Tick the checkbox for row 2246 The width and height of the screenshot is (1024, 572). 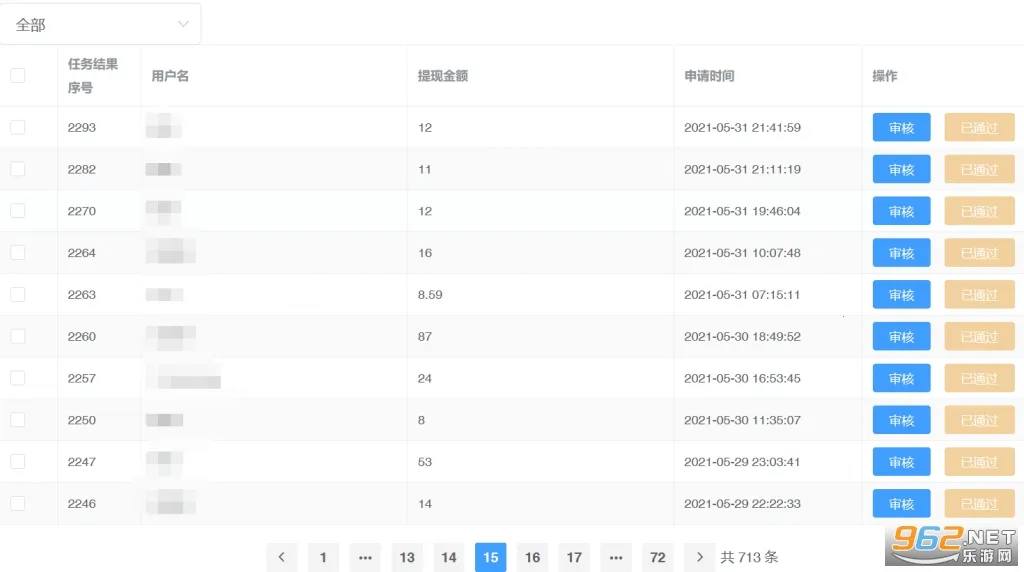pyautogui.click(x=18, y=504)
